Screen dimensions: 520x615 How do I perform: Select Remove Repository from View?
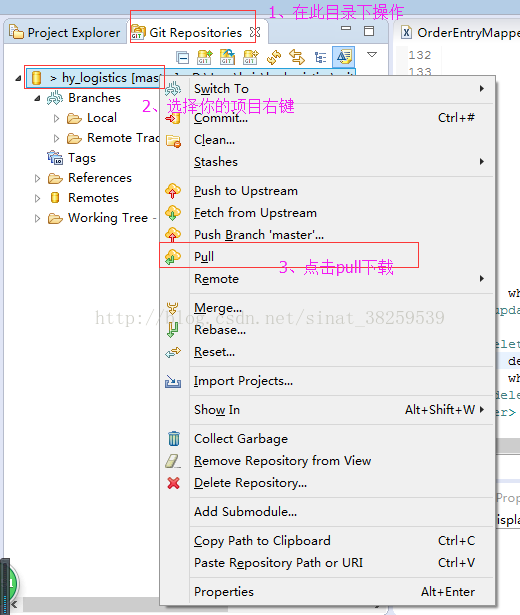[327, 460]
